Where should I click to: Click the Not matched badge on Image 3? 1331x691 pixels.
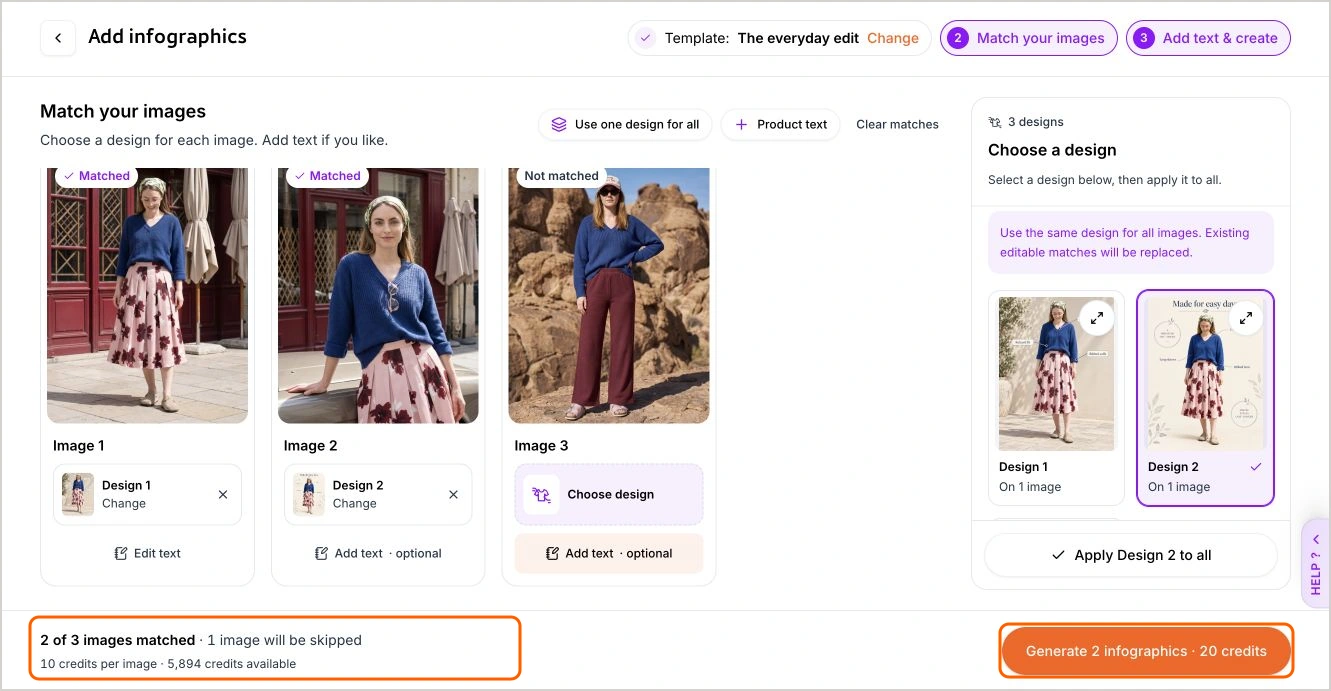pyautogui.click(x=561, y=176)
